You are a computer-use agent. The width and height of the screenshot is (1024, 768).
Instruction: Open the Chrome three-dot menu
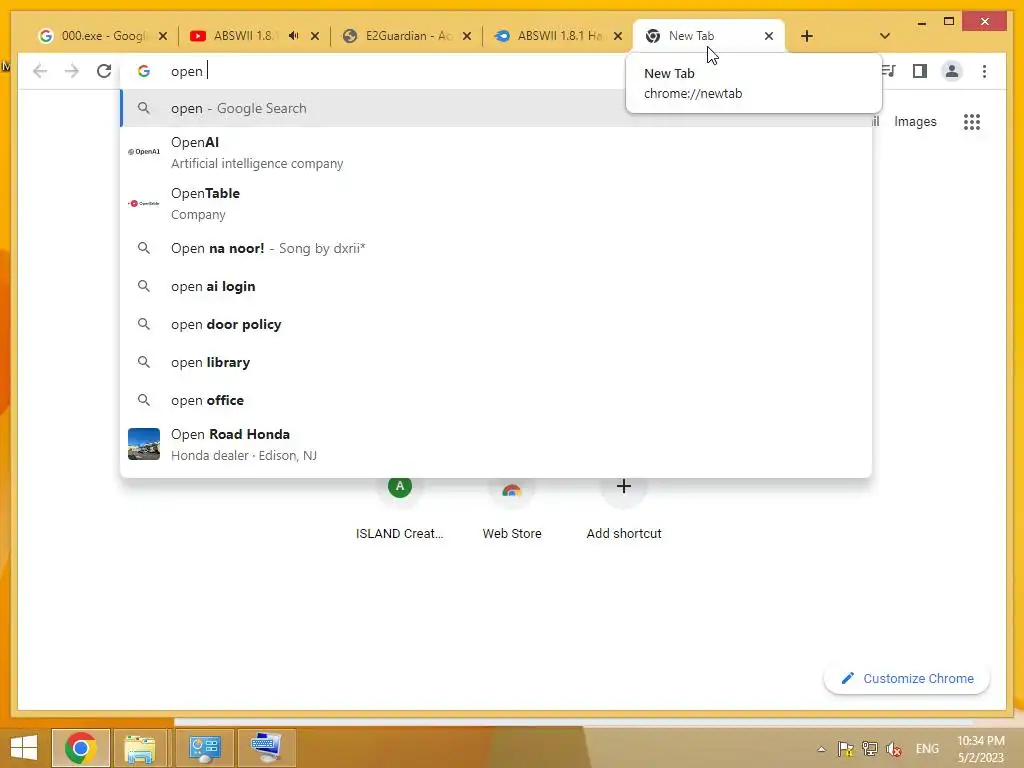[984, 71]
